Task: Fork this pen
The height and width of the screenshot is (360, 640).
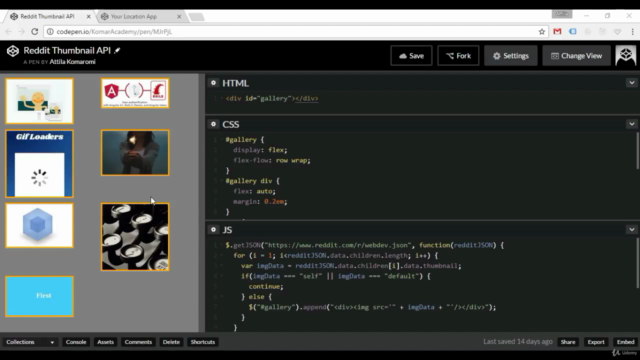Action: point(458,56)
